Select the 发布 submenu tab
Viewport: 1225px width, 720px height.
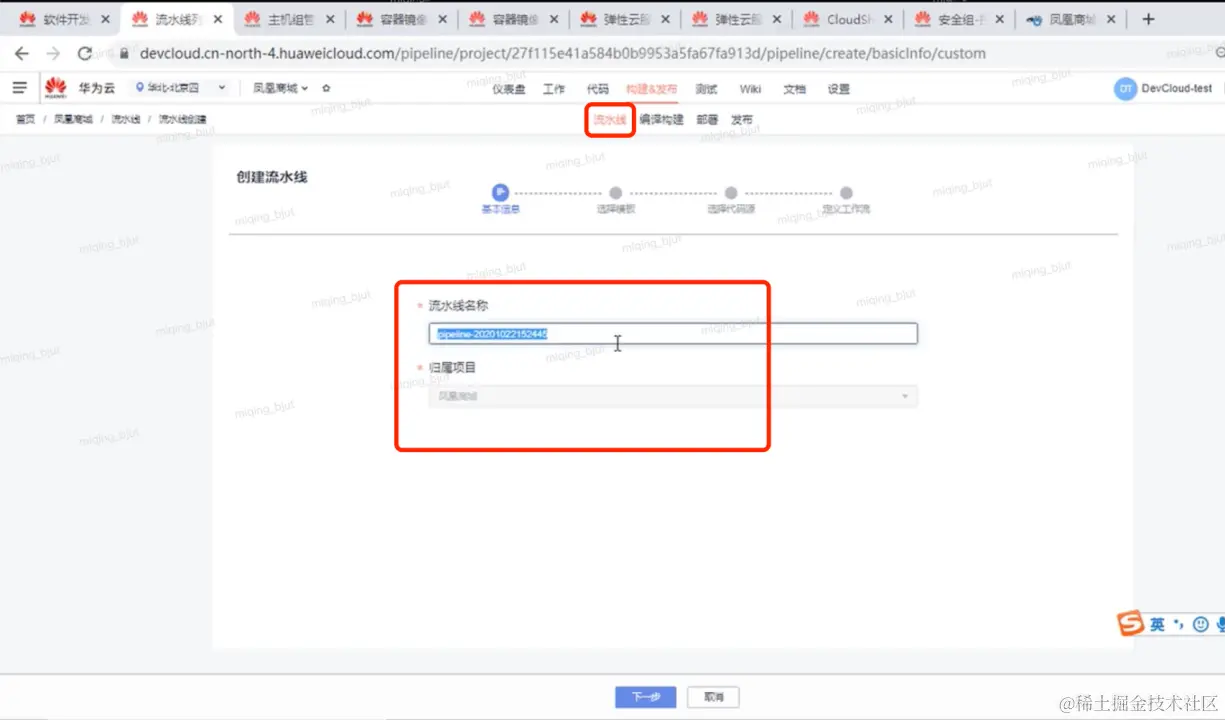click(x=742, y=120)
